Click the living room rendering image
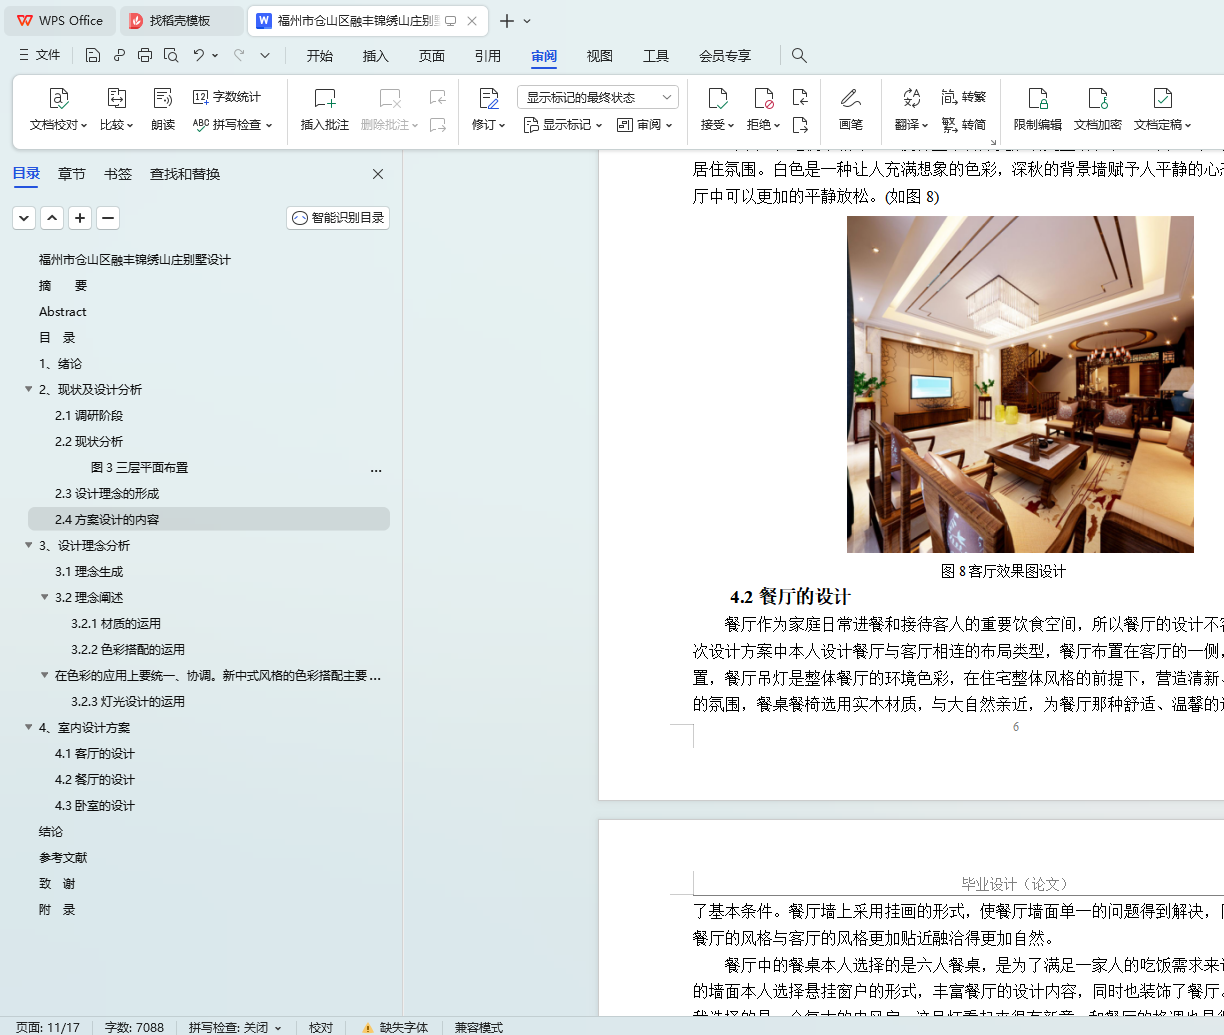The height and width of the screenshot is (1035, 1224). [x=1020, y=384]
